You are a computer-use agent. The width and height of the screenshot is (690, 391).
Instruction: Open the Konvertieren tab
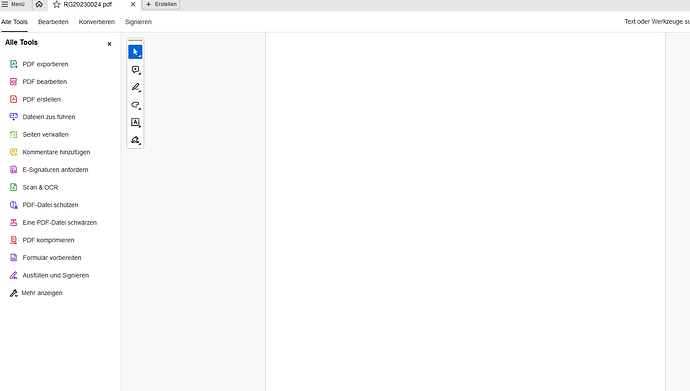point(97,22)
